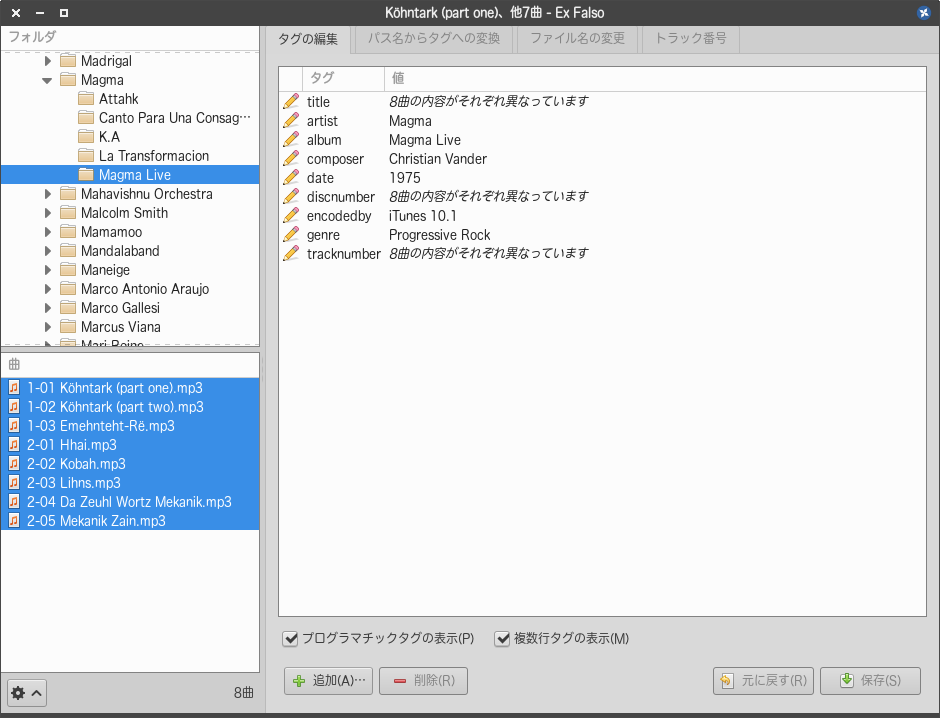
Task: Click the folder icon of K.A
Action: pos(86,137)
